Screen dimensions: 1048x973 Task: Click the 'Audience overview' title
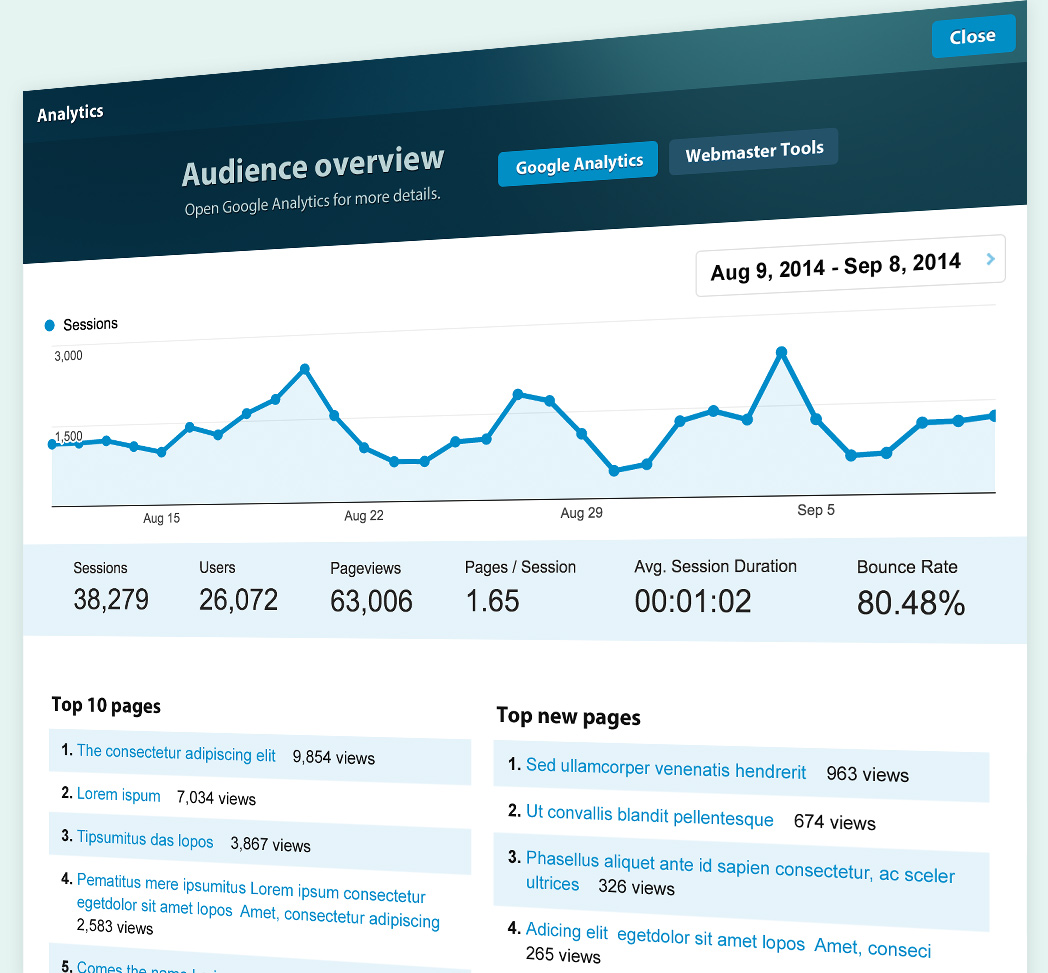tap(313, 166)
